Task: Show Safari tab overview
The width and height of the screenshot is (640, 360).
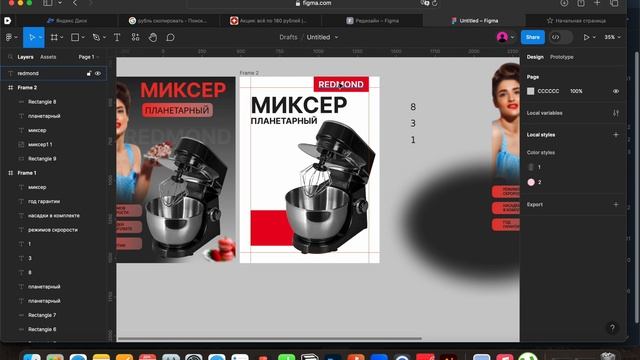Action: 614,3
